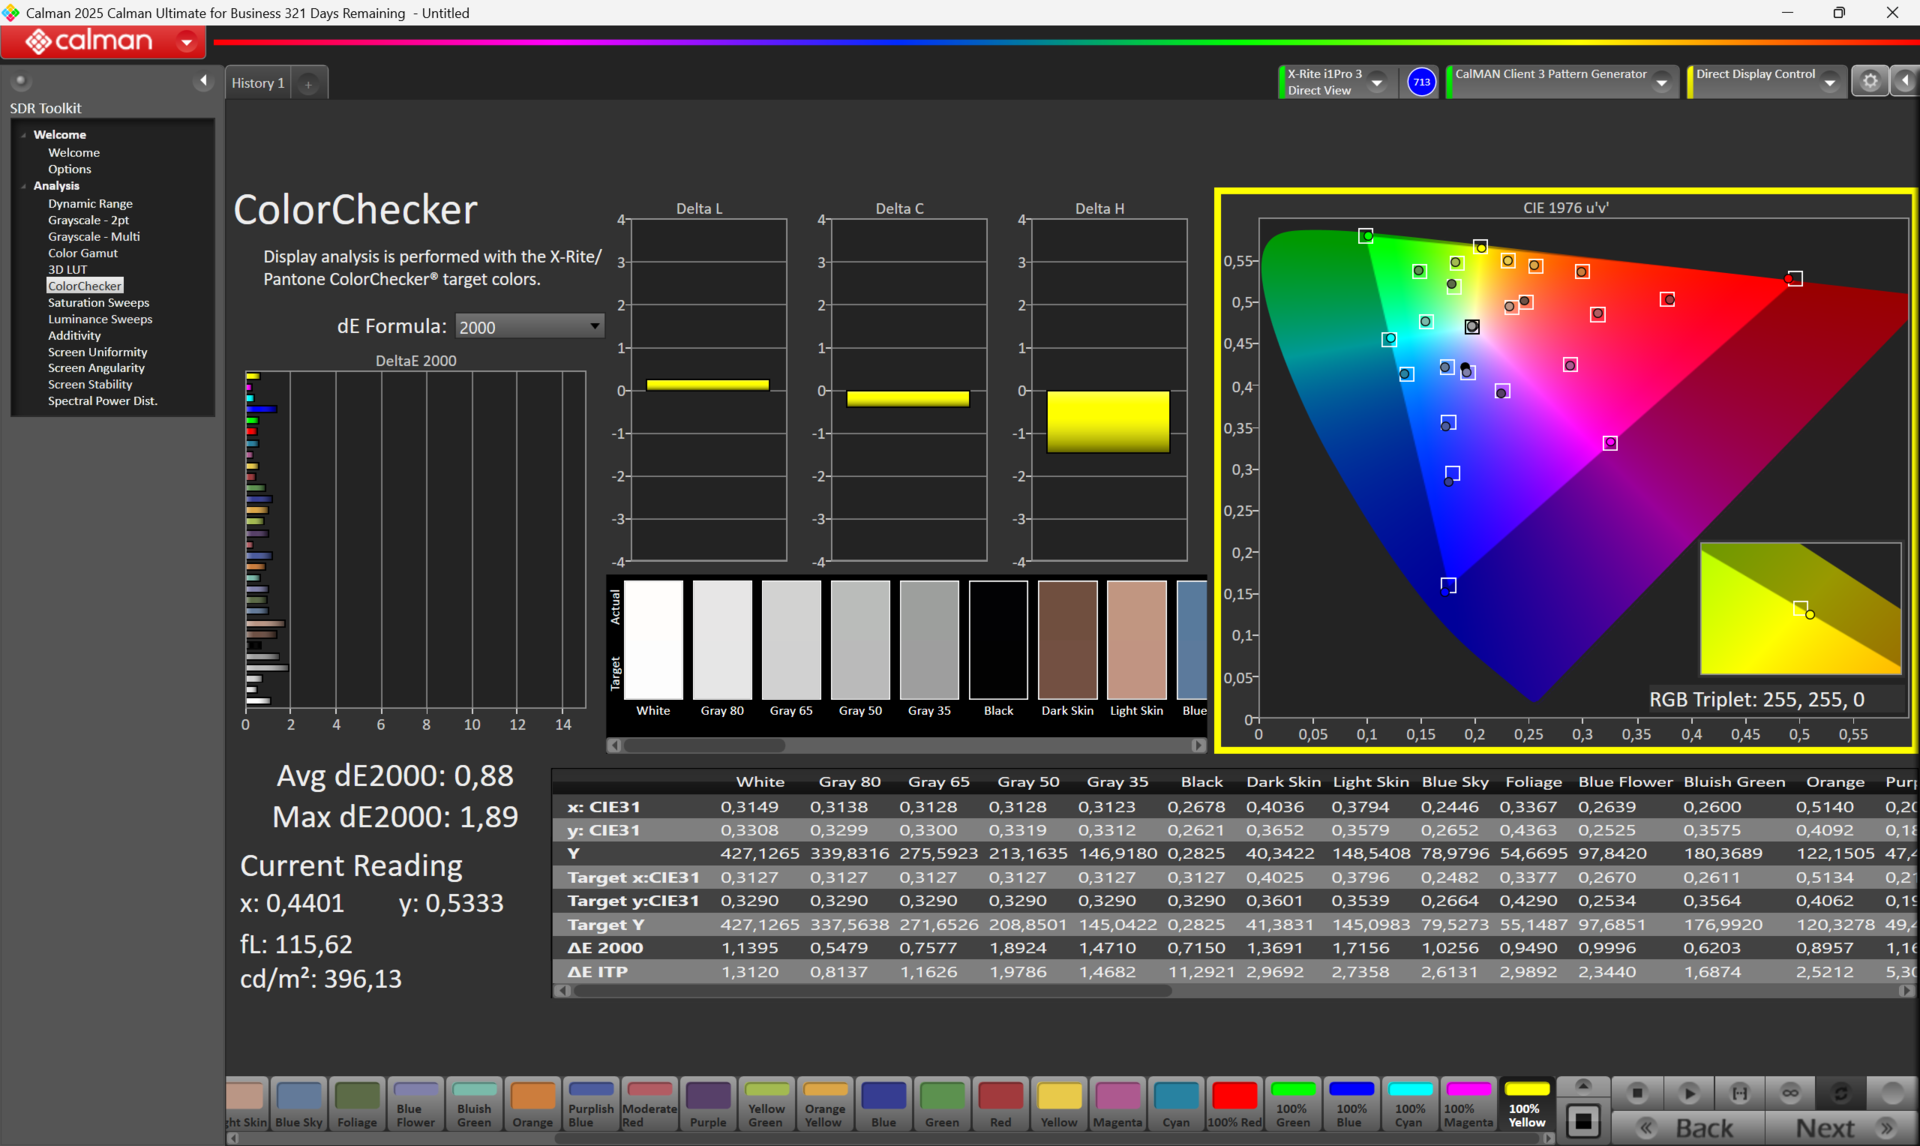
Task: Expand Direct Display Control dropdown
Action: pyautogui.click(x=1829, y=82)
